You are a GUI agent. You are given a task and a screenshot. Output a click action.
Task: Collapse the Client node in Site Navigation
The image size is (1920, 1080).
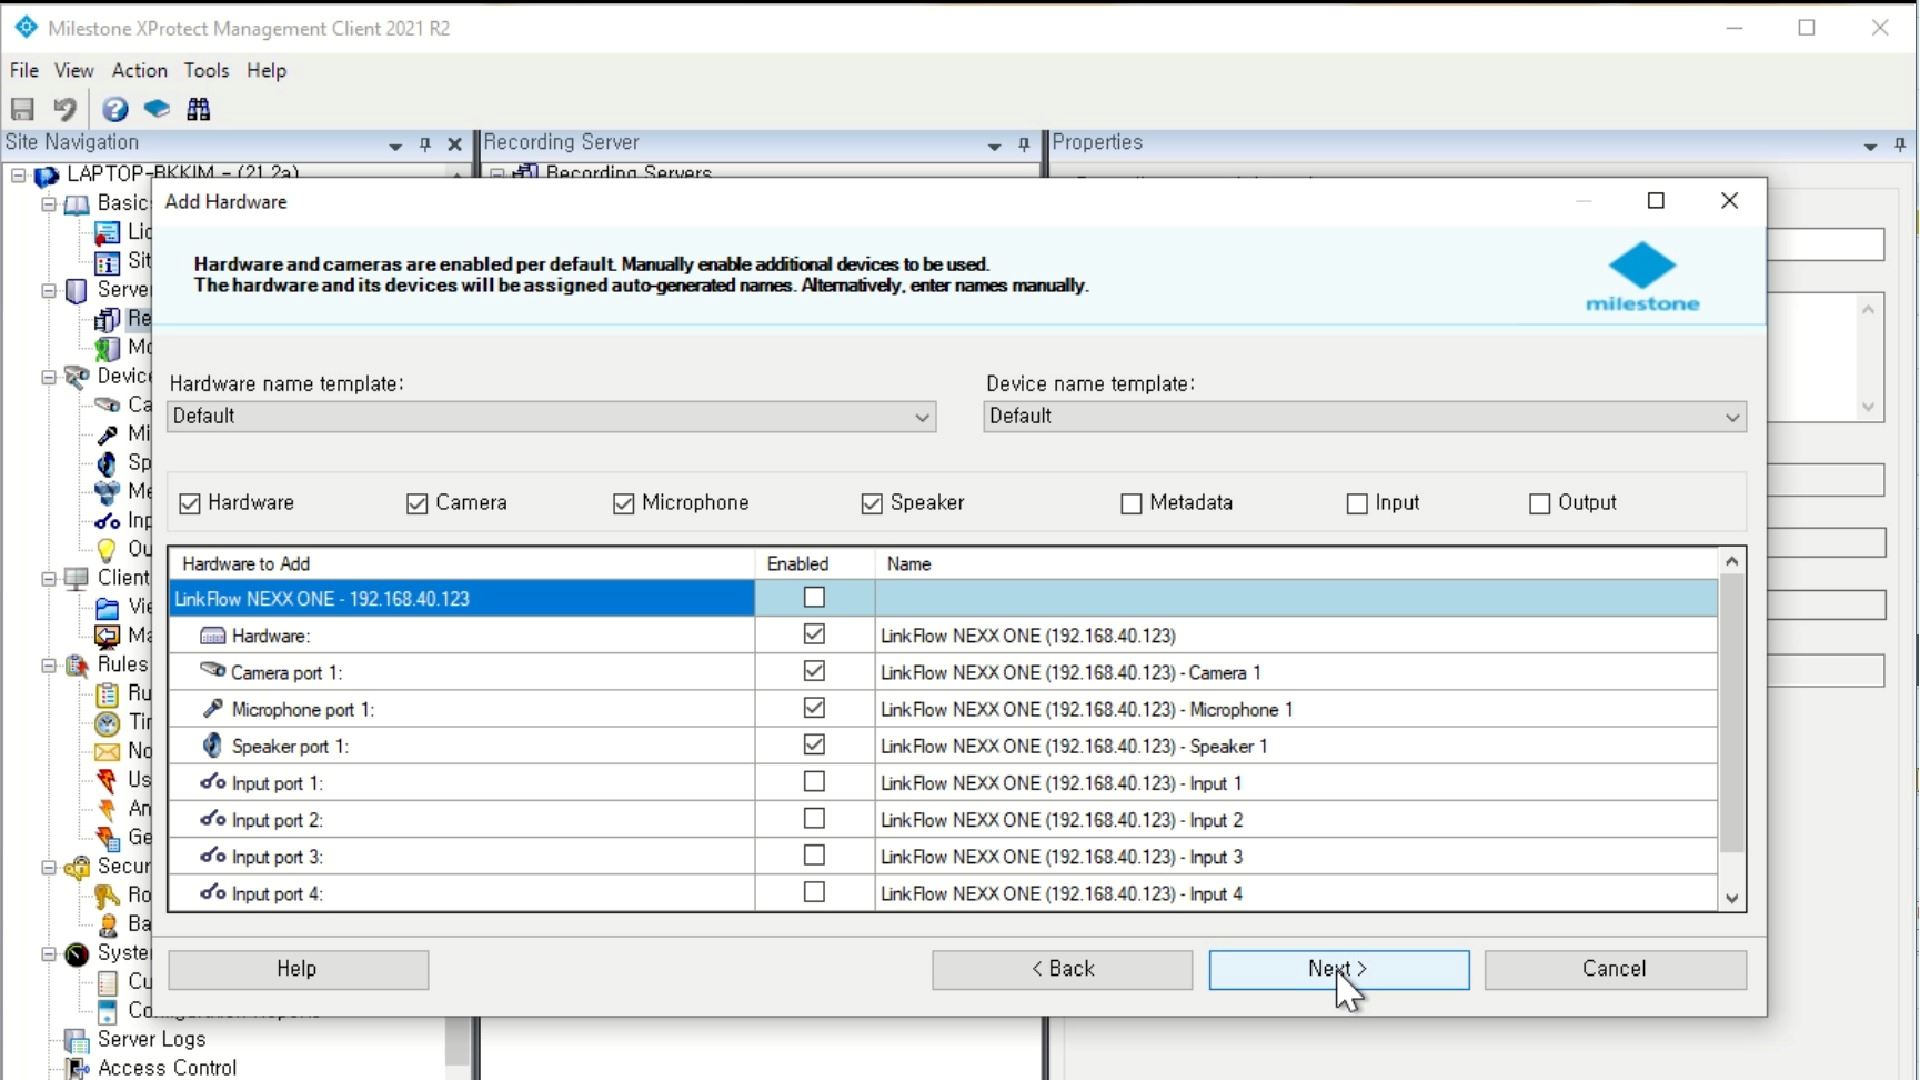(48, 579)
